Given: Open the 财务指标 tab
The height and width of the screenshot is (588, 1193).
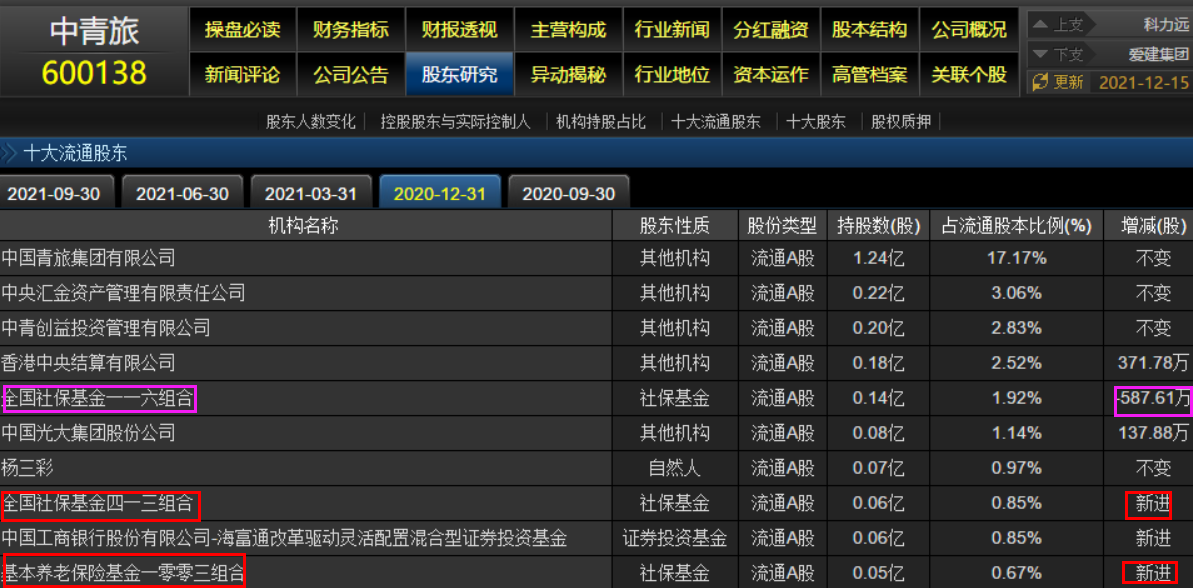Looking at the screenshot, I should [351, 30].
